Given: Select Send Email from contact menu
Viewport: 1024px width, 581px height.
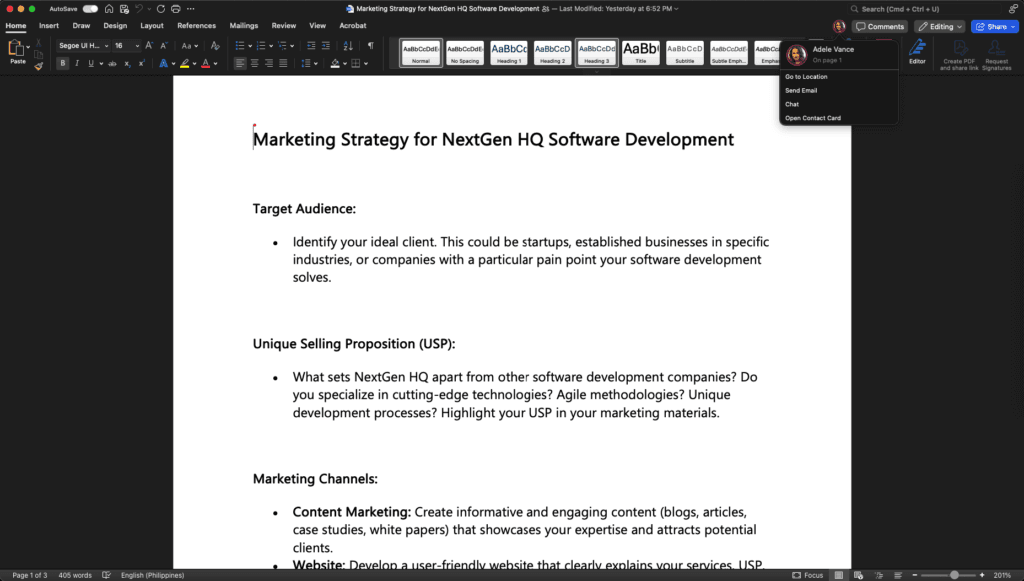Looking at the screenshot, I should 801,90.
